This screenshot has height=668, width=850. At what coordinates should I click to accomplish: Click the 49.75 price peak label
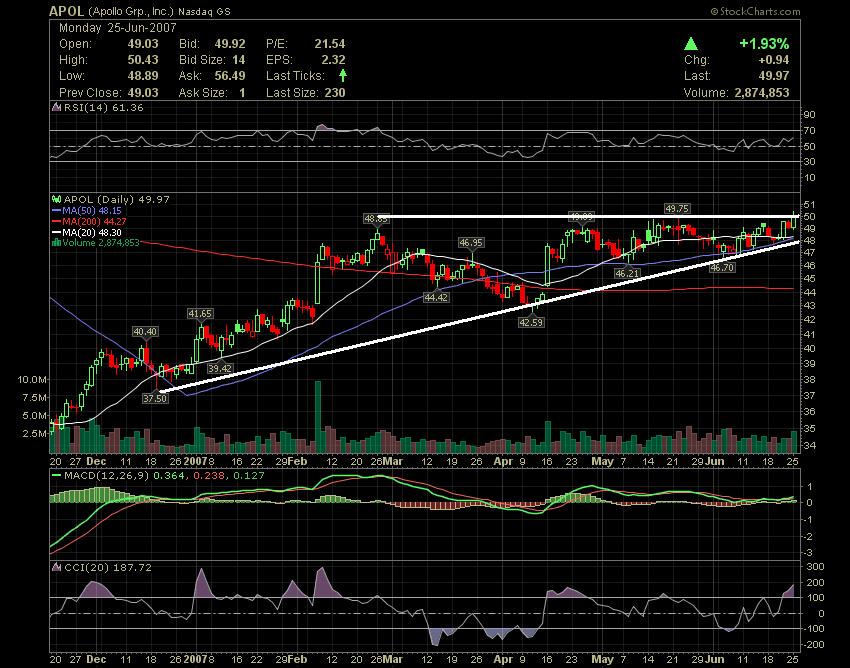[x=678, y=209]
